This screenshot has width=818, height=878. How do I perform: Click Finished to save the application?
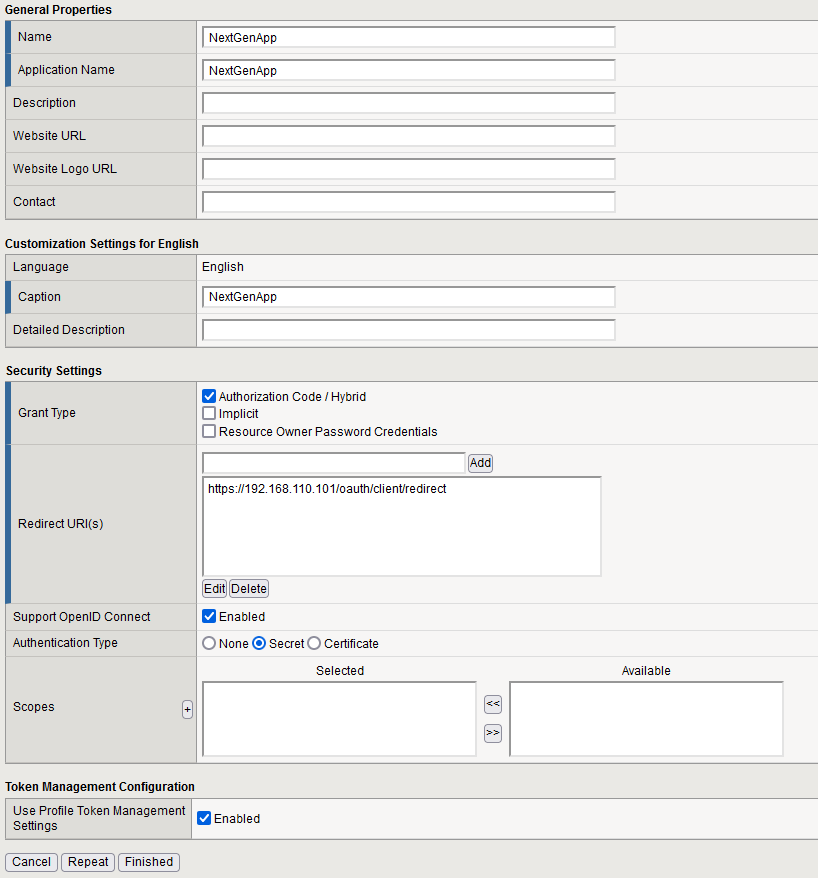click(148, 861)
